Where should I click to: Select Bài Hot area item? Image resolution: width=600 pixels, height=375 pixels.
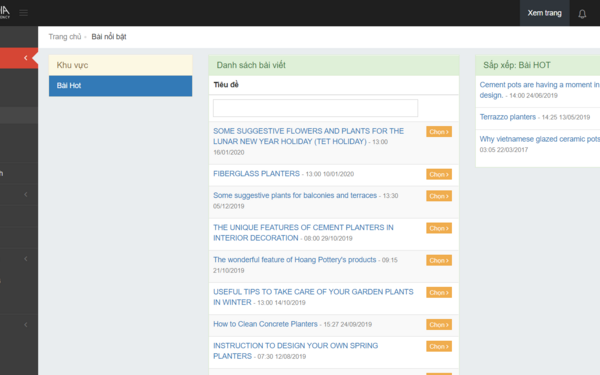click(121, 86)
